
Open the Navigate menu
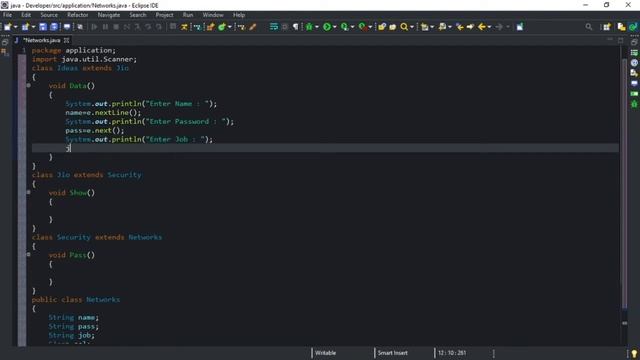coord(109,15)
